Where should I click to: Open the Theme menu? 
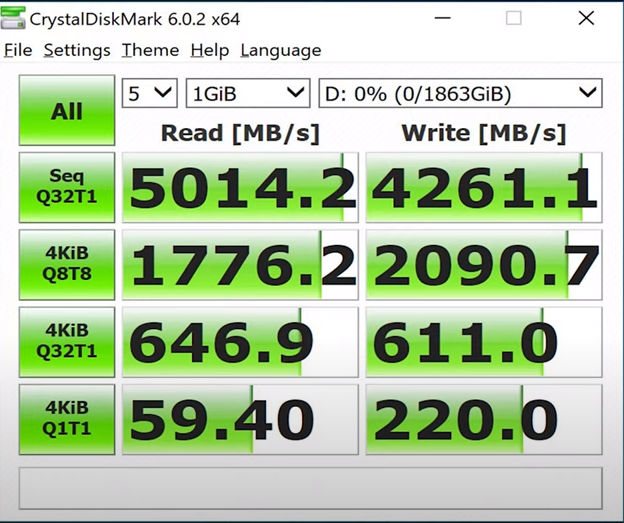pos(150,51)
